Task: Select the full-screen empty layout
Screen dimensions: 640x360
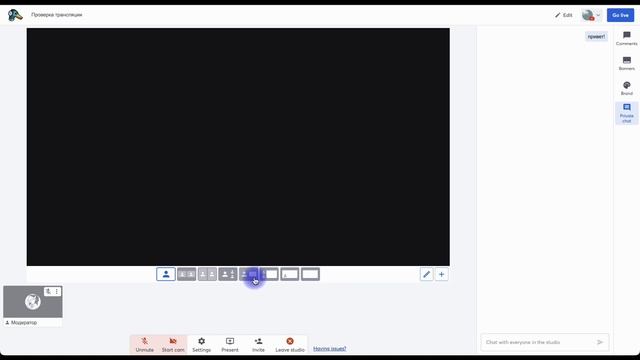Action: [x=310, y=274]
